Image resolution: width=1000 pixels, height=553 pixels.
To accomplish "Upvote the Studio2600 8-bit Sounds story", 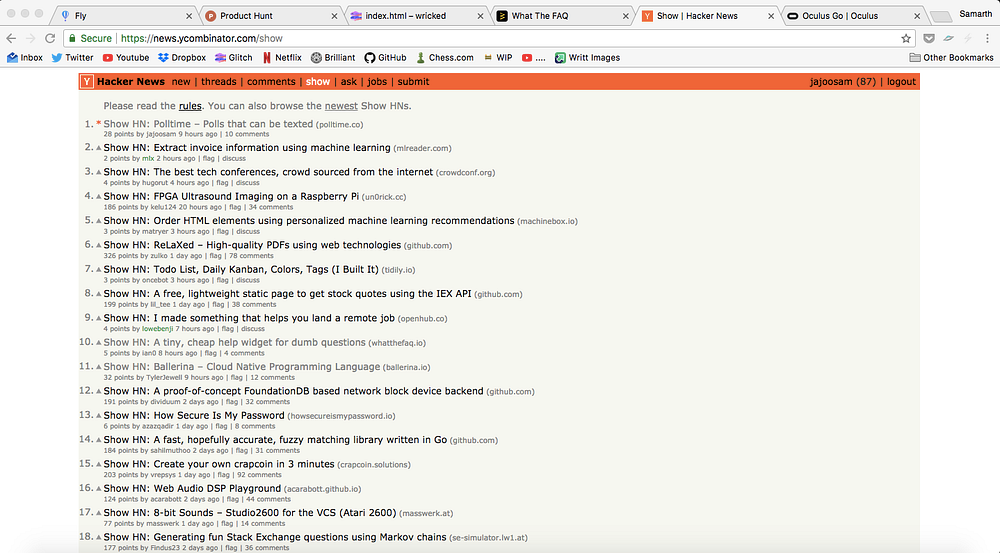I will [99, 513].
